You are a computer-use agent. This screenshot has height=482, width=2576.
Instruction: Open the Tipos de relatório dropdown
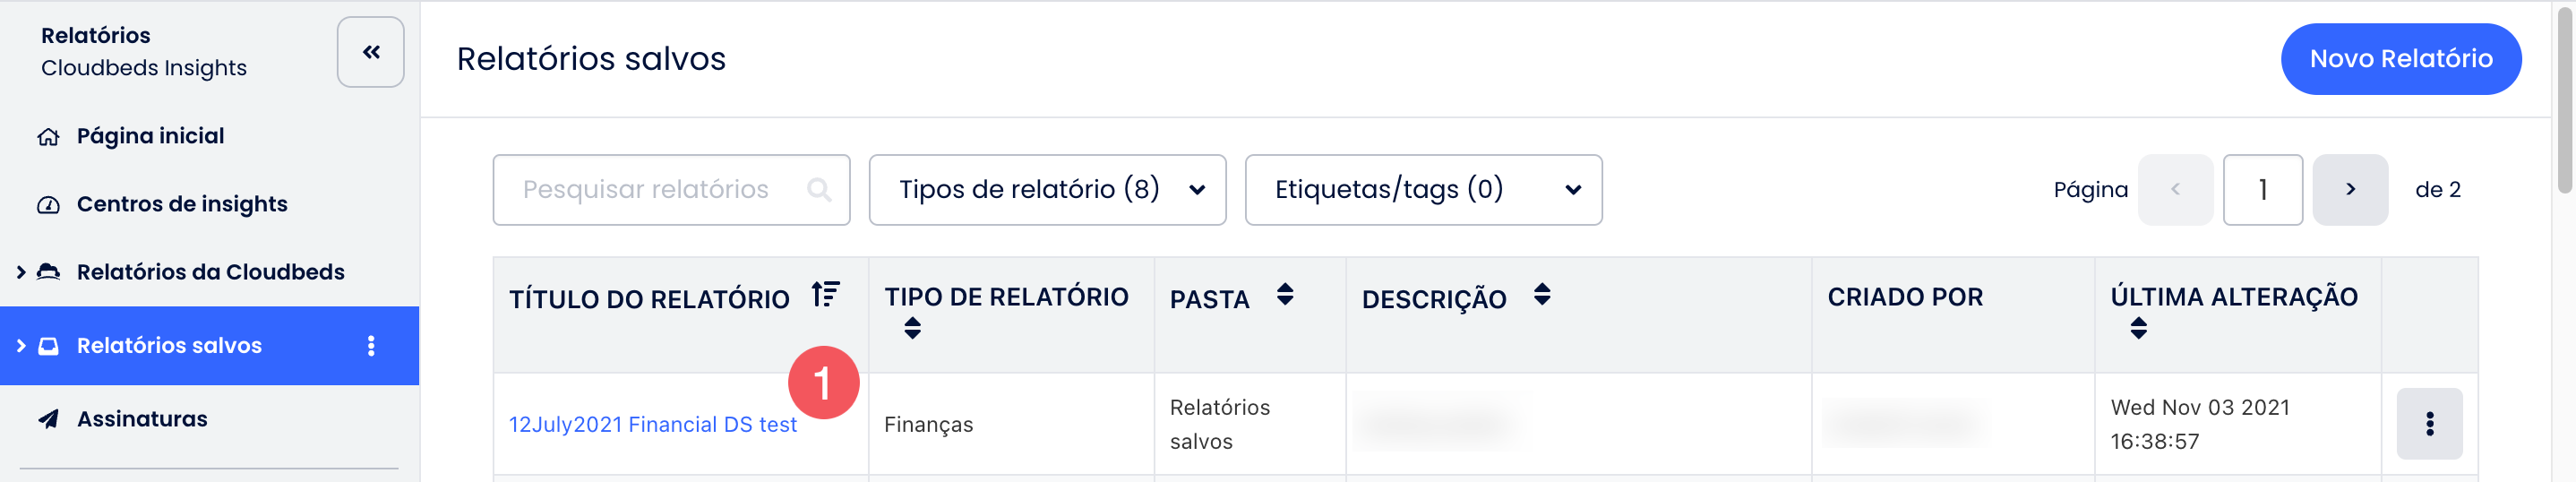tap(1047, 190)
